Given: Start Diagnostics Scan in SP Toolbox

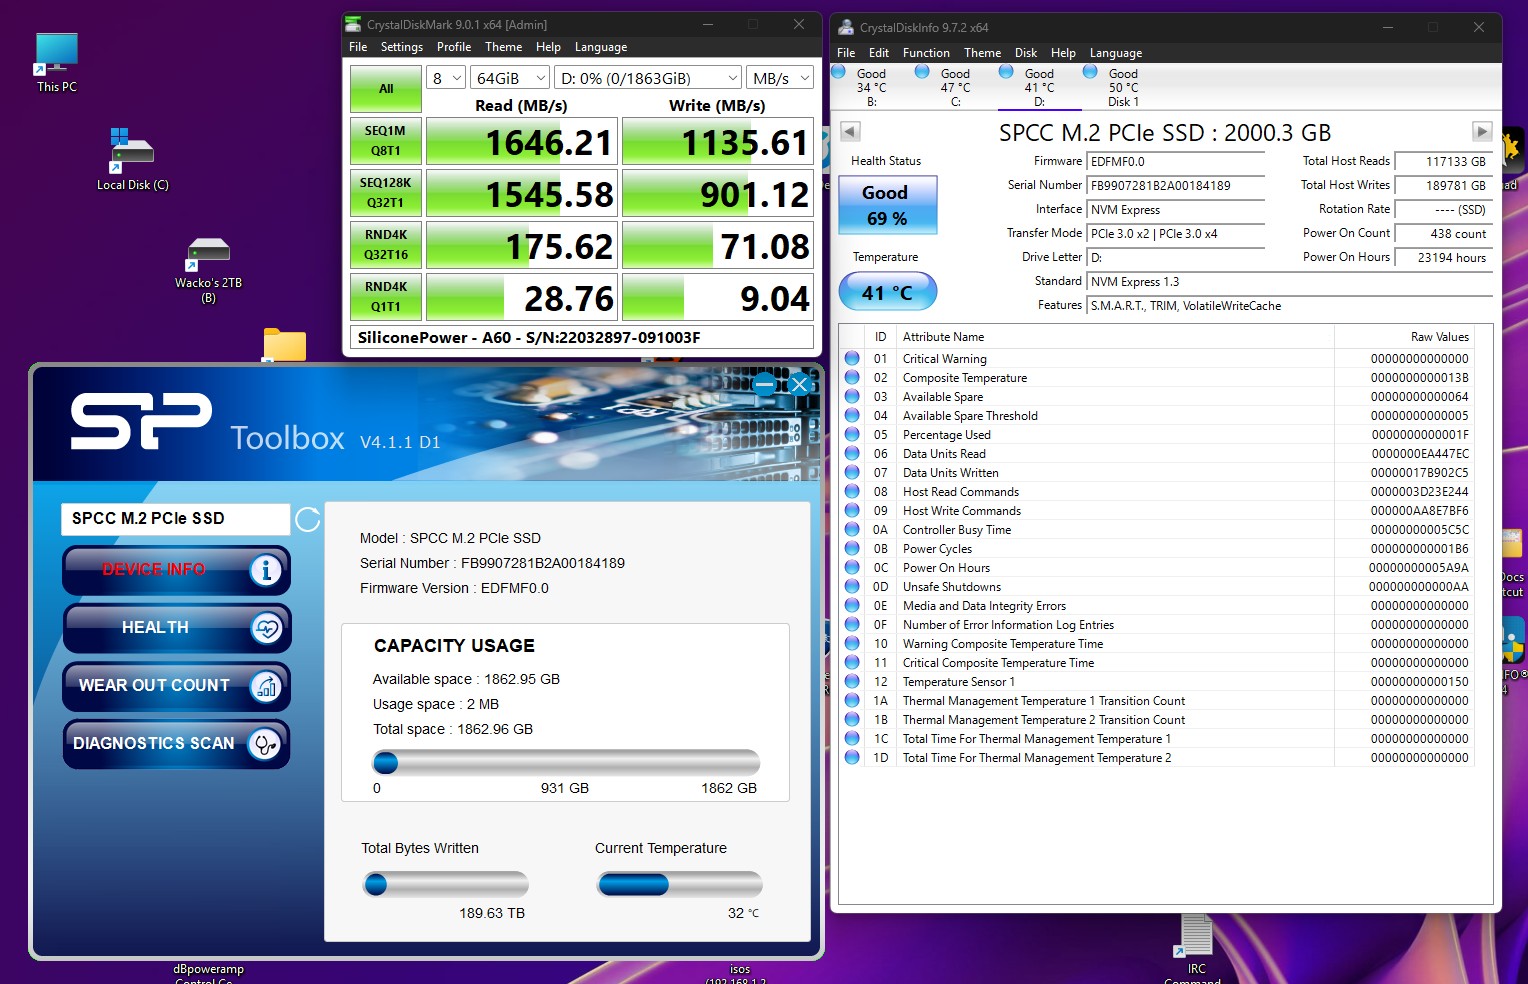Looking at the screenshot, I should pyautogui.click(x=176, y=744).
